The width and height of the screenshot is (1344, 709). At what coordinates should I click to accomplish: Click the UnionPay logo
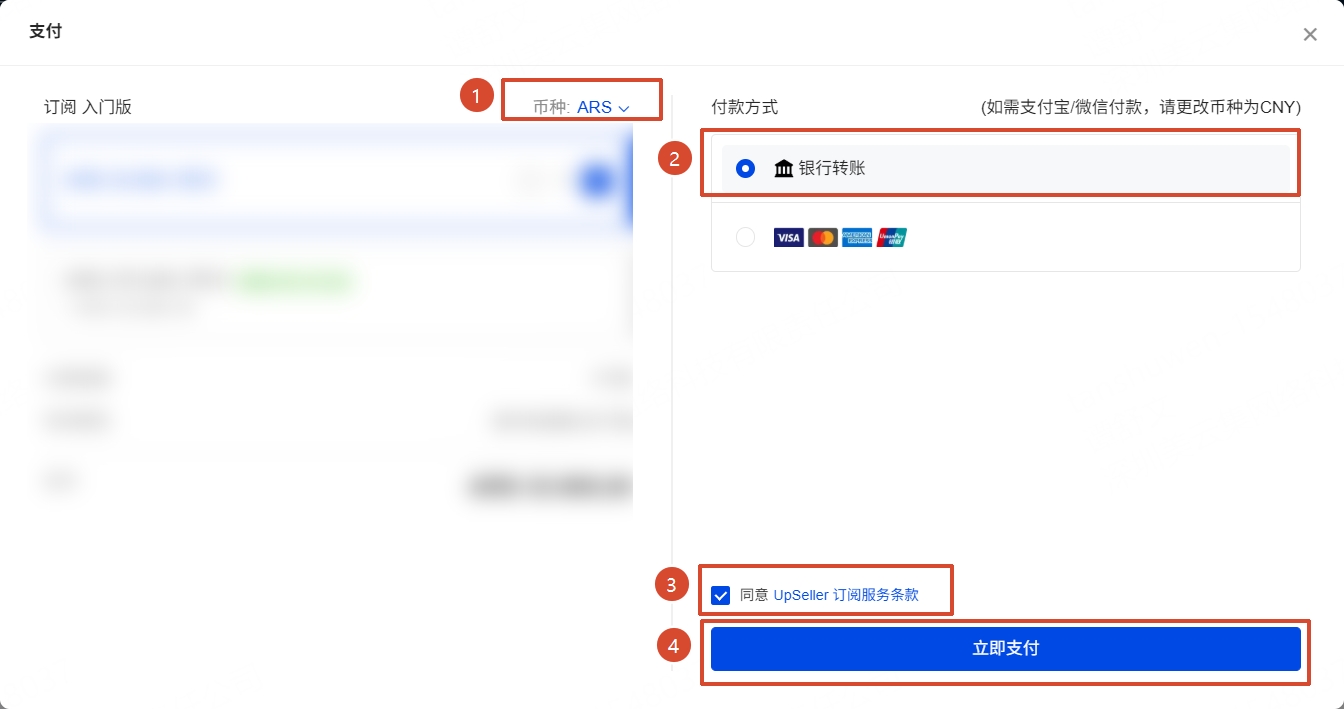892,237
